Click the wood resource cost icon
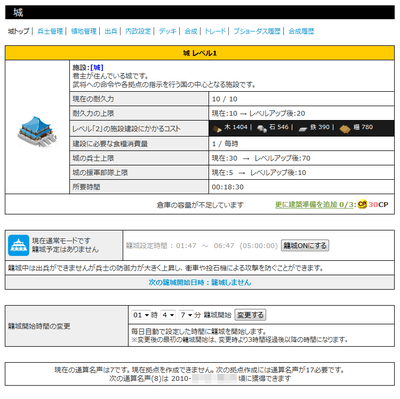This screenshot has width=400, height=399. [217, 129]
